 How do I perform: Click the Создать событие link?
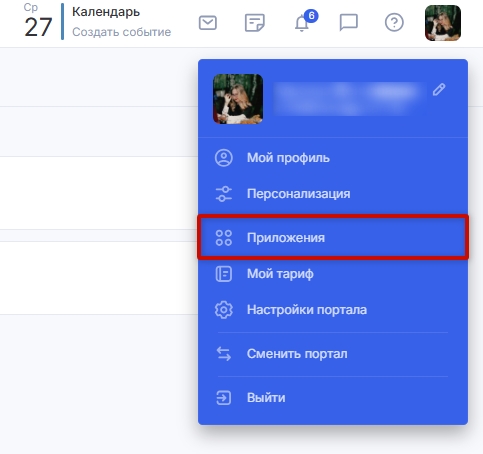[122, 32]
